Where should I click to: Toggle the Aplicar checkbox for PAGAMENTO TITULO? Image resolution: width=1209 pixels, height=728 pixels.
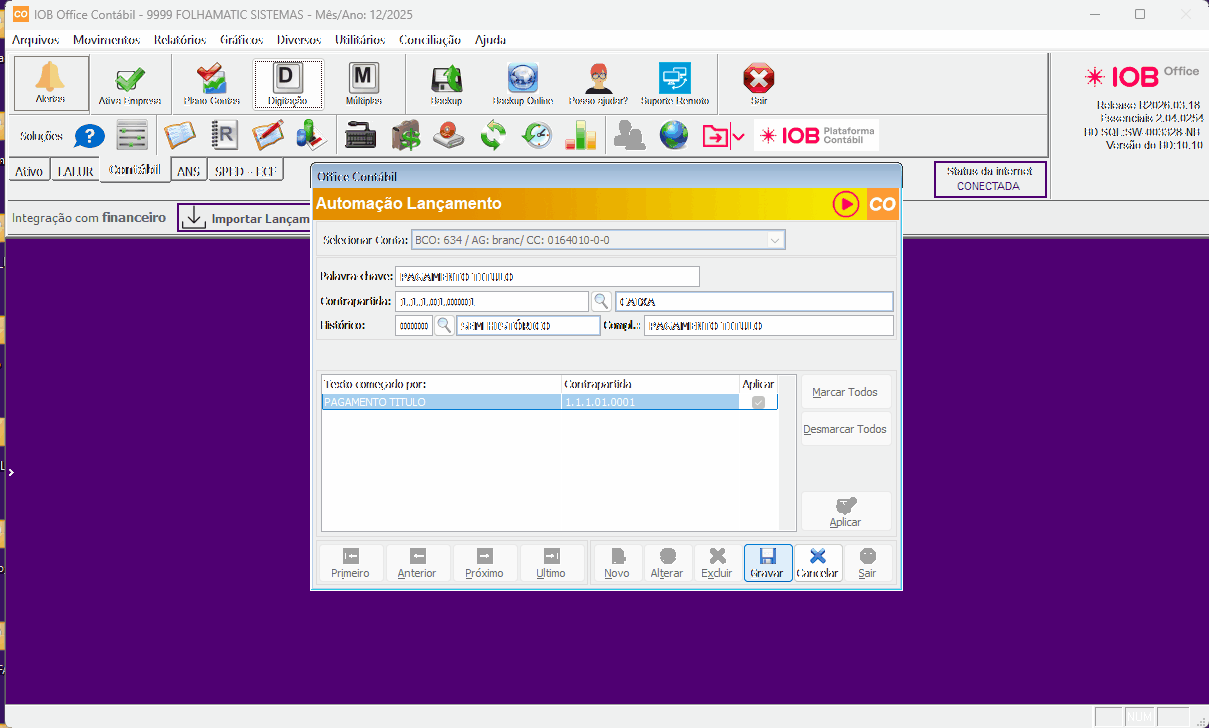pos(758,402)
